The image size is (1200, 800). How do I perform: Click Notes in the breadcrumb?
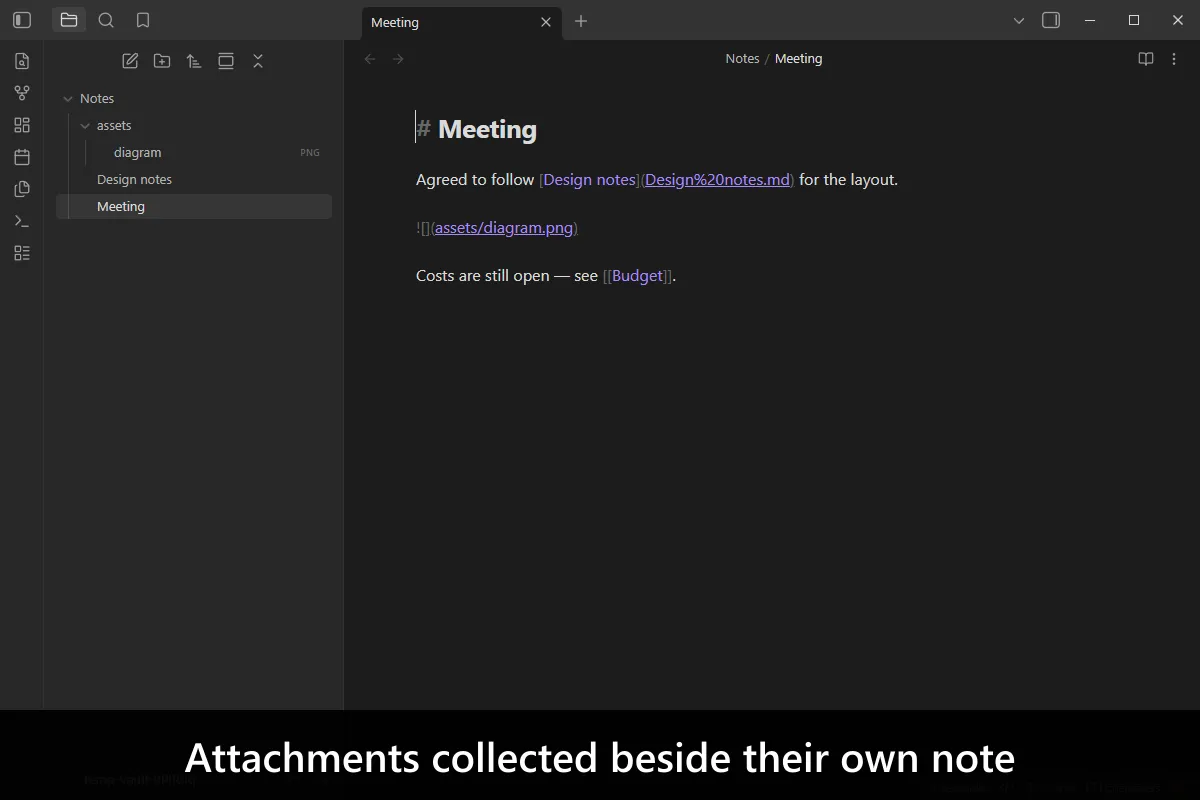[742, 59]
